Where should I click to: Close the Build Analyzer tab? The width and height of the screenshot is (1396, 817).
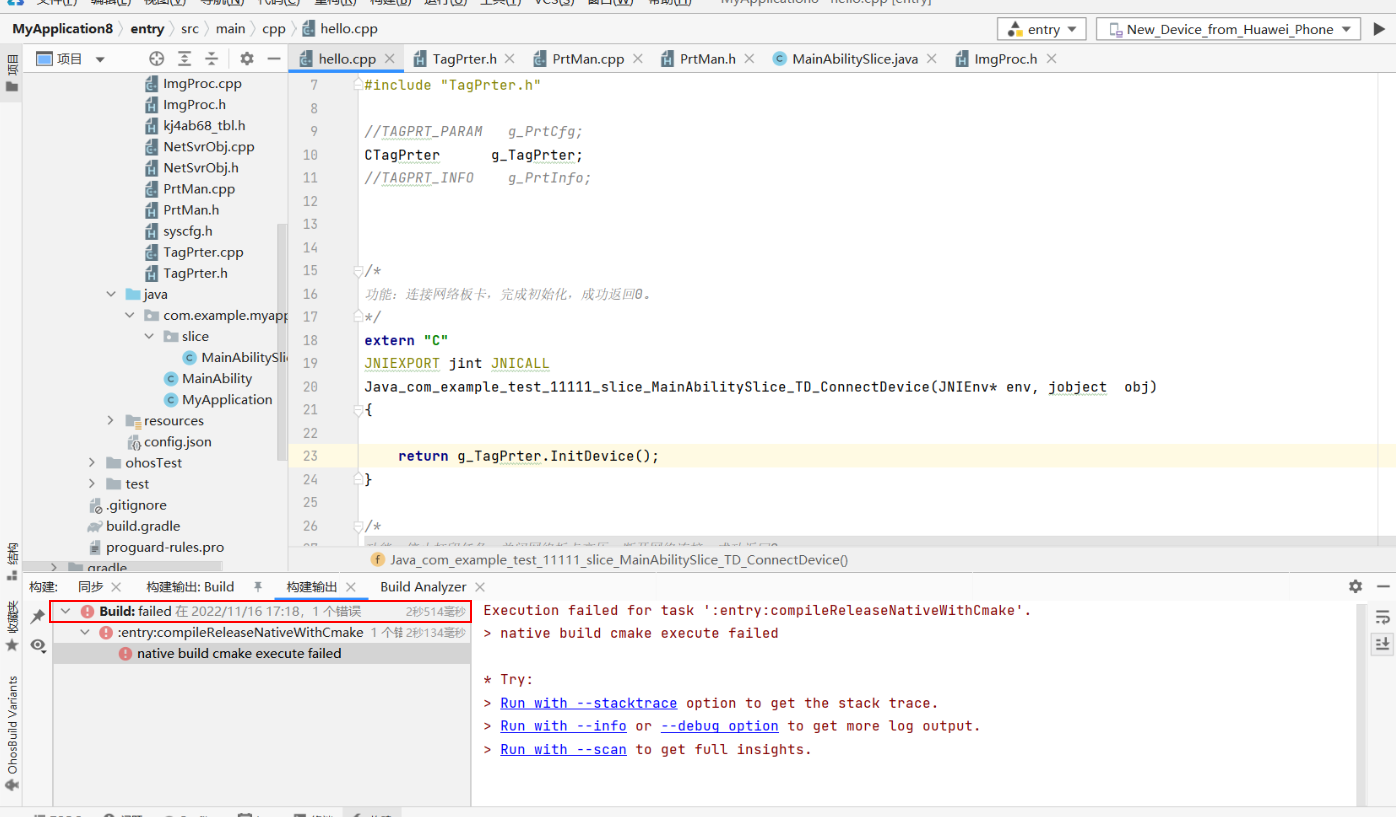479,587
